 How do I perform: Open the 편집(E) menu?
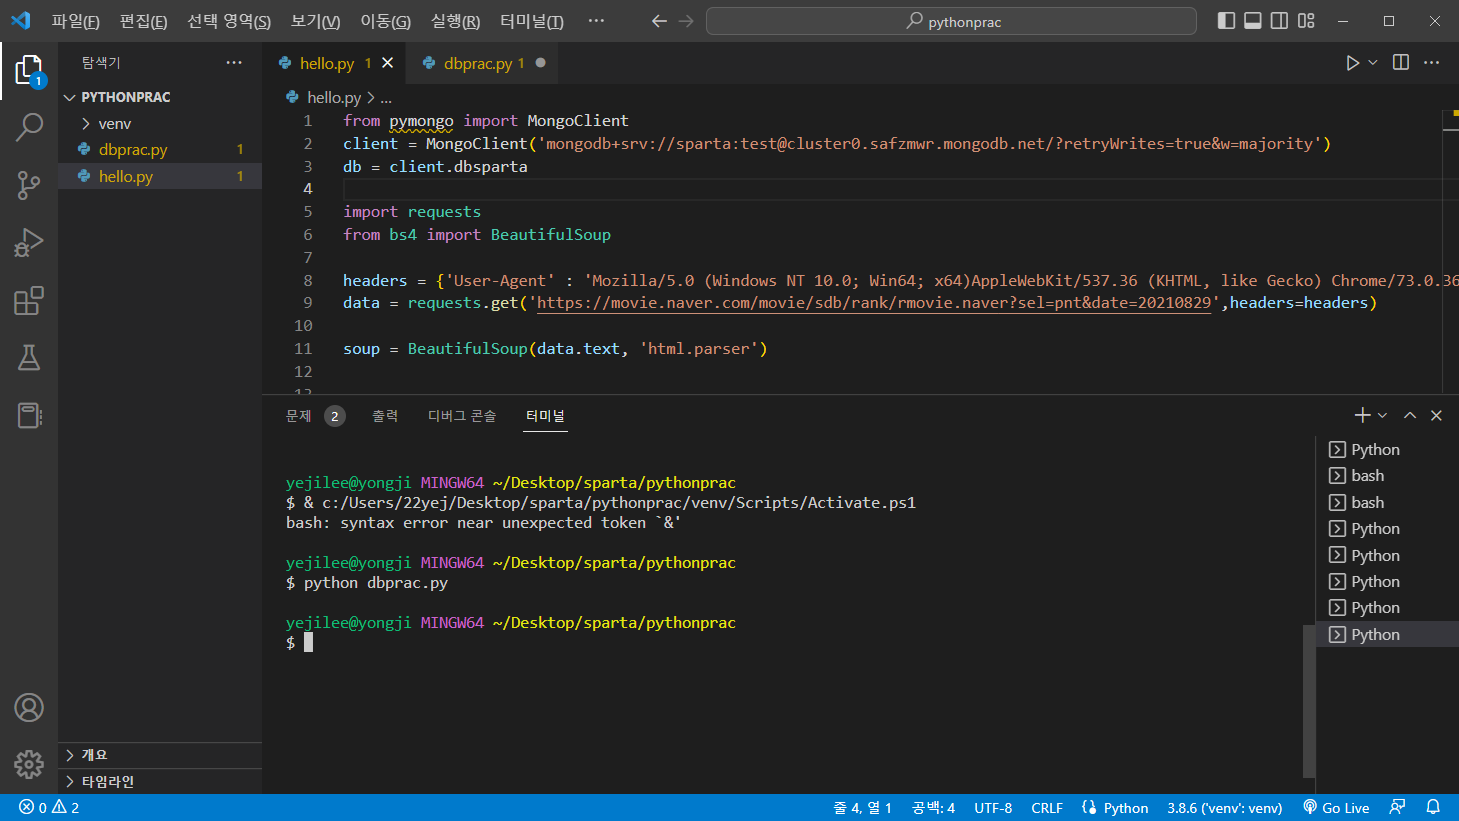tap(143, 21)
